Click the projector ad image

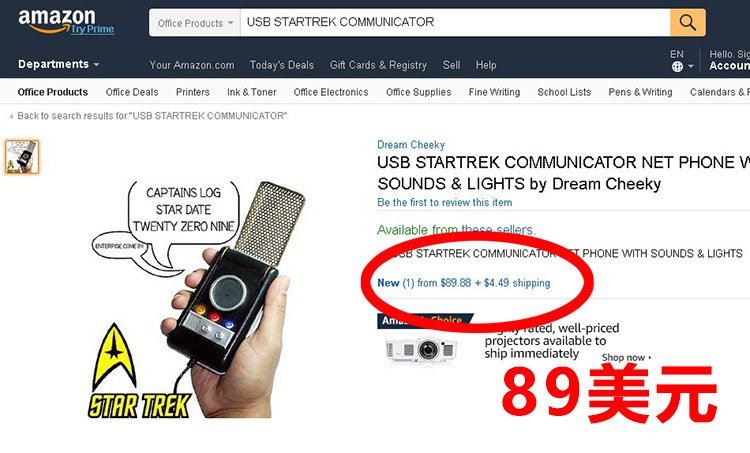421,350
